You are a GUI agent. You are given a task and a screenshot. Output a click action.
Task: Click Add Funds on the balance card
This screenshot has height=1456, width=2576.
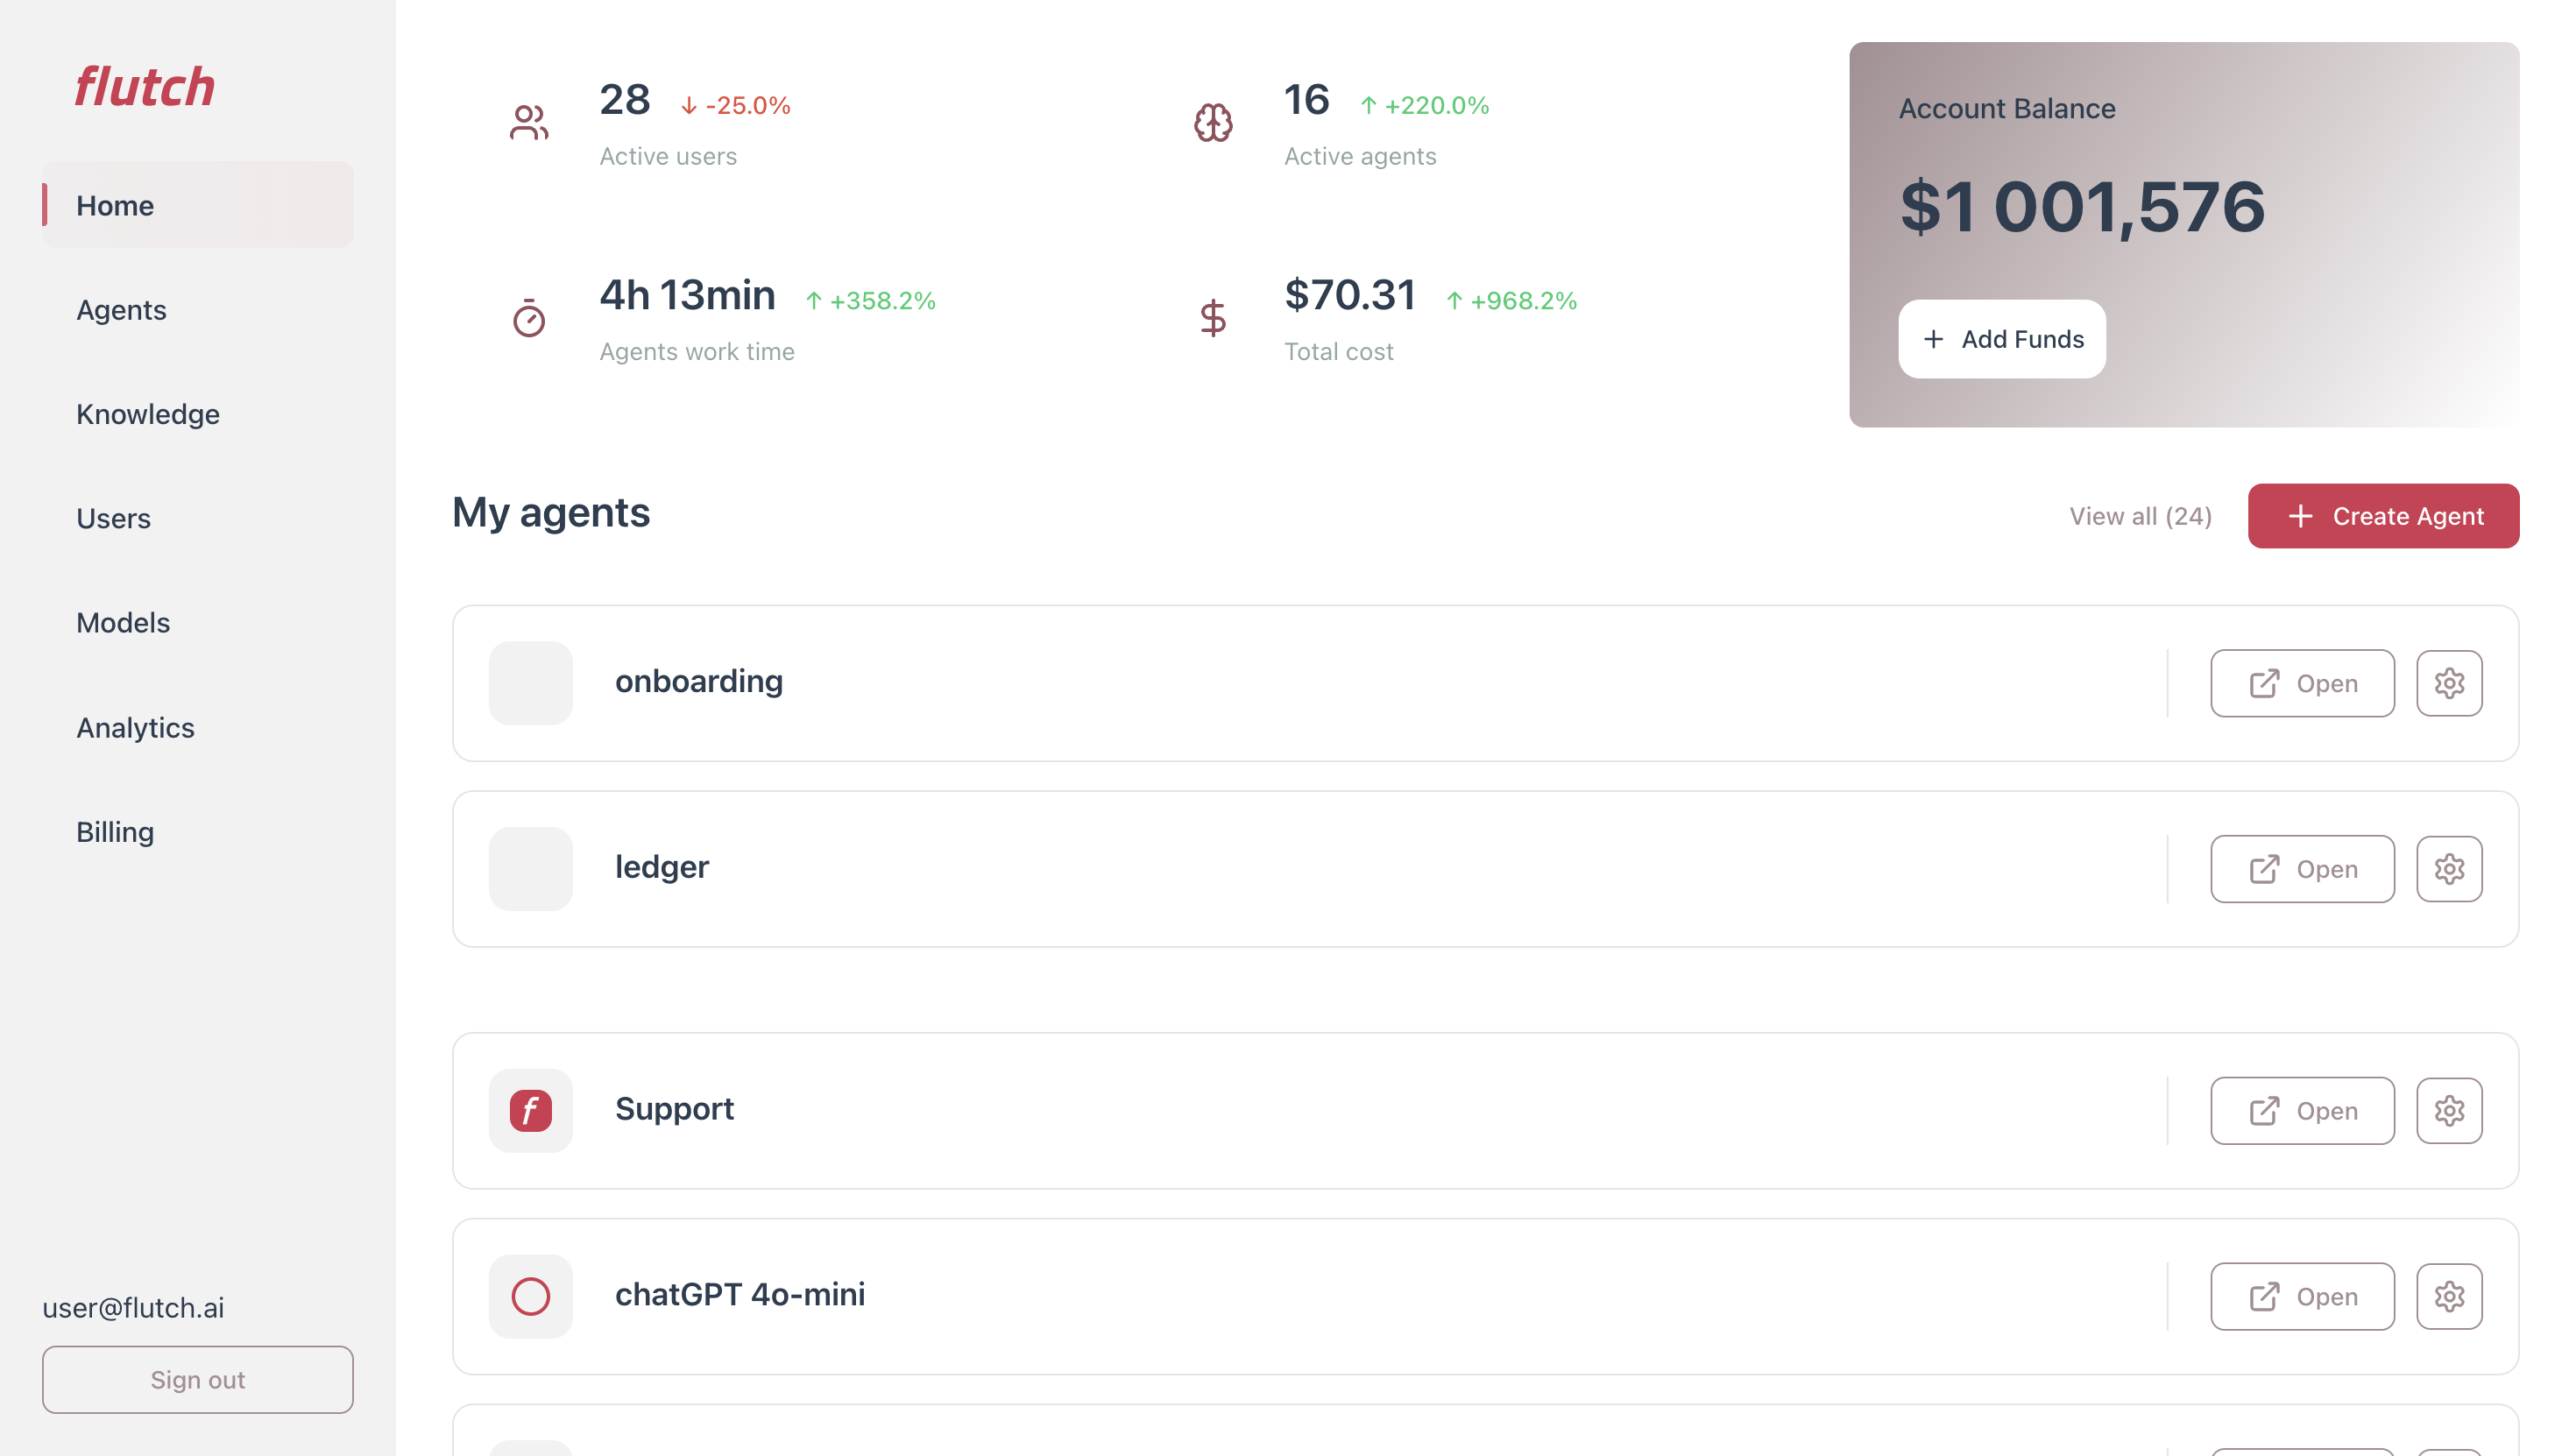2001,339
